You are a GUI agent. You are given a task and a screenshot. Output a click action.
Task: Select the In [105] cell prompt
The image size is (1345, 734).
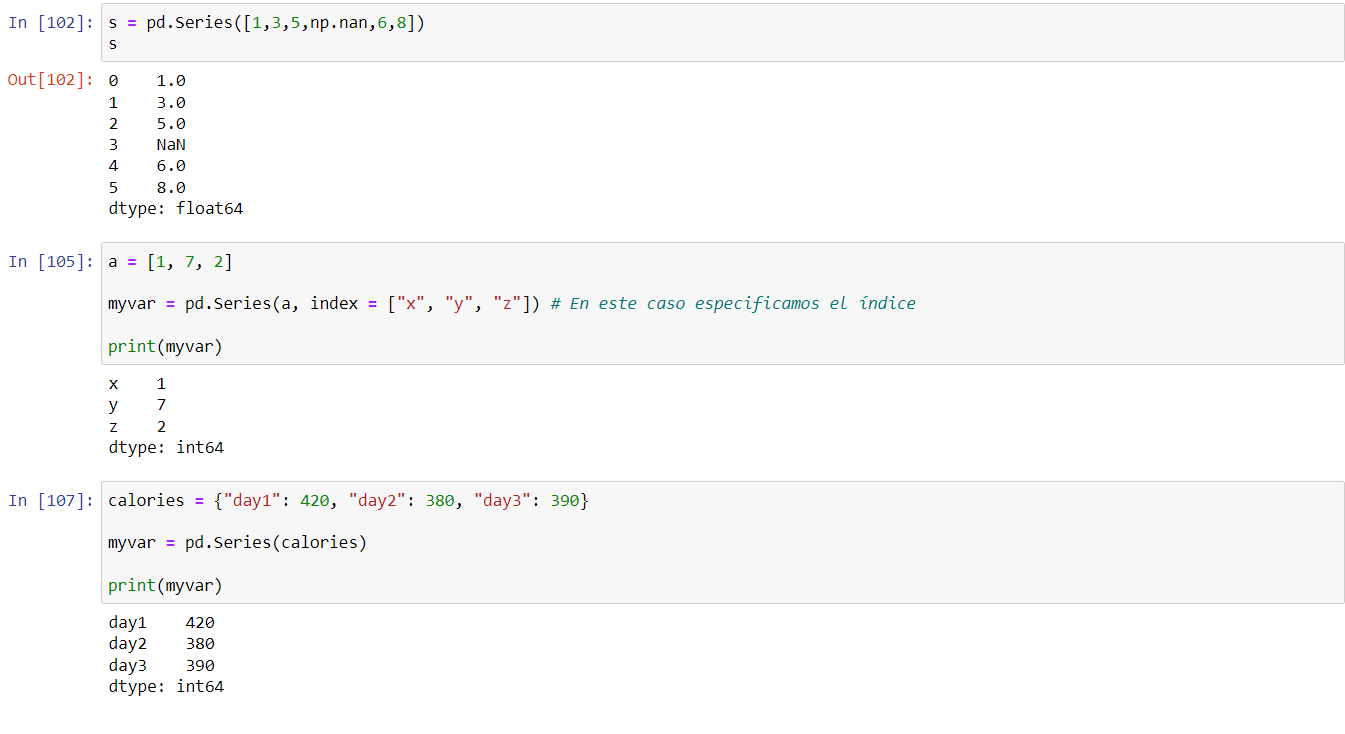[x=50, y=261]
